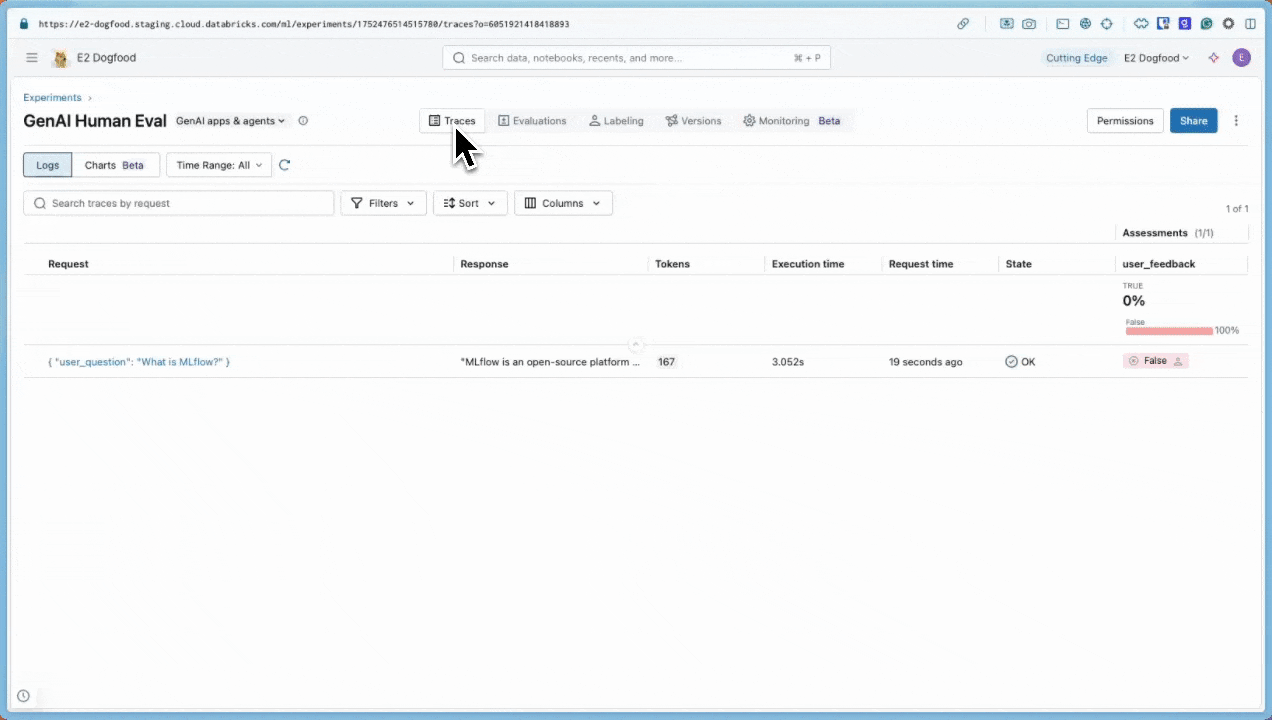The image size is (1272, 720).
Task: Click the token count 167
Action: [x=666, y=362]
